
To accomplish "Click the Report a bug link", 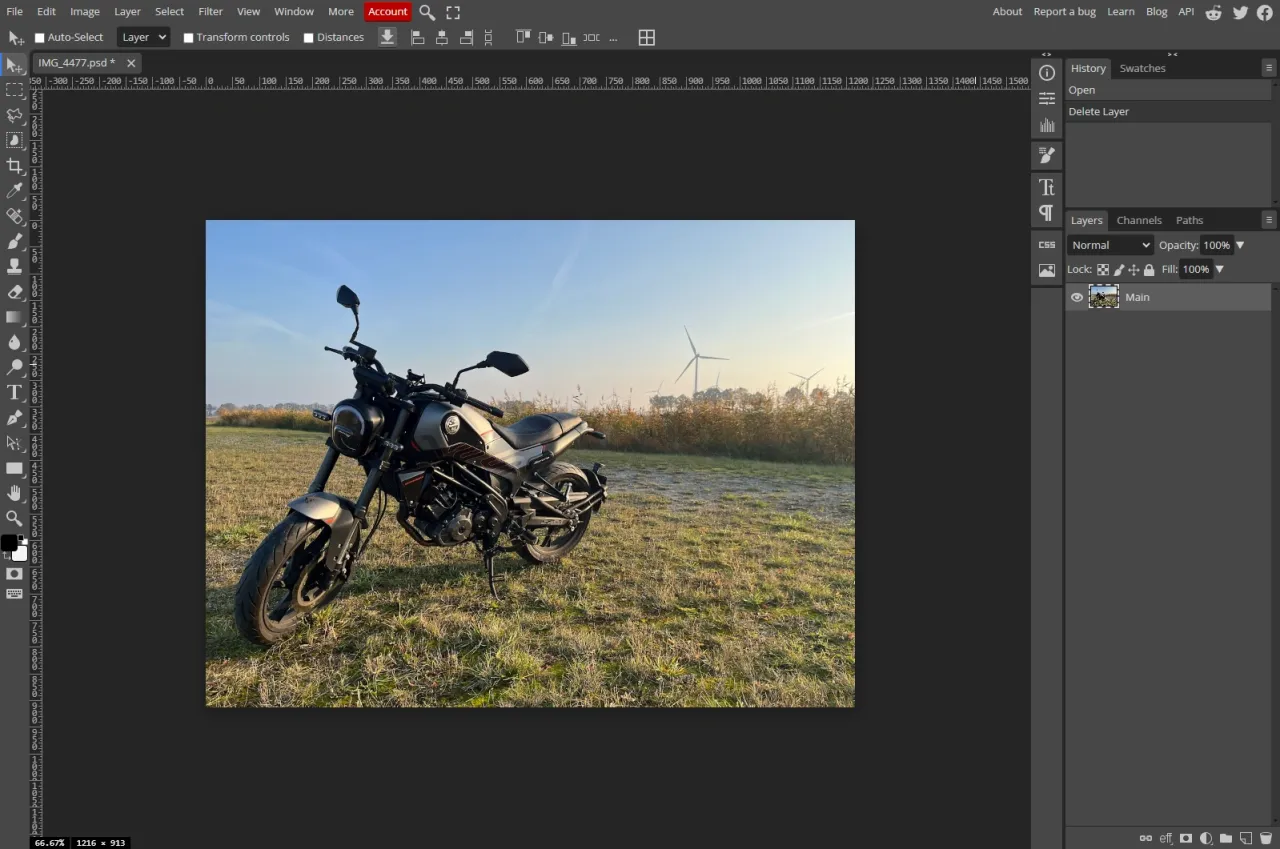I will point(1064,11).
